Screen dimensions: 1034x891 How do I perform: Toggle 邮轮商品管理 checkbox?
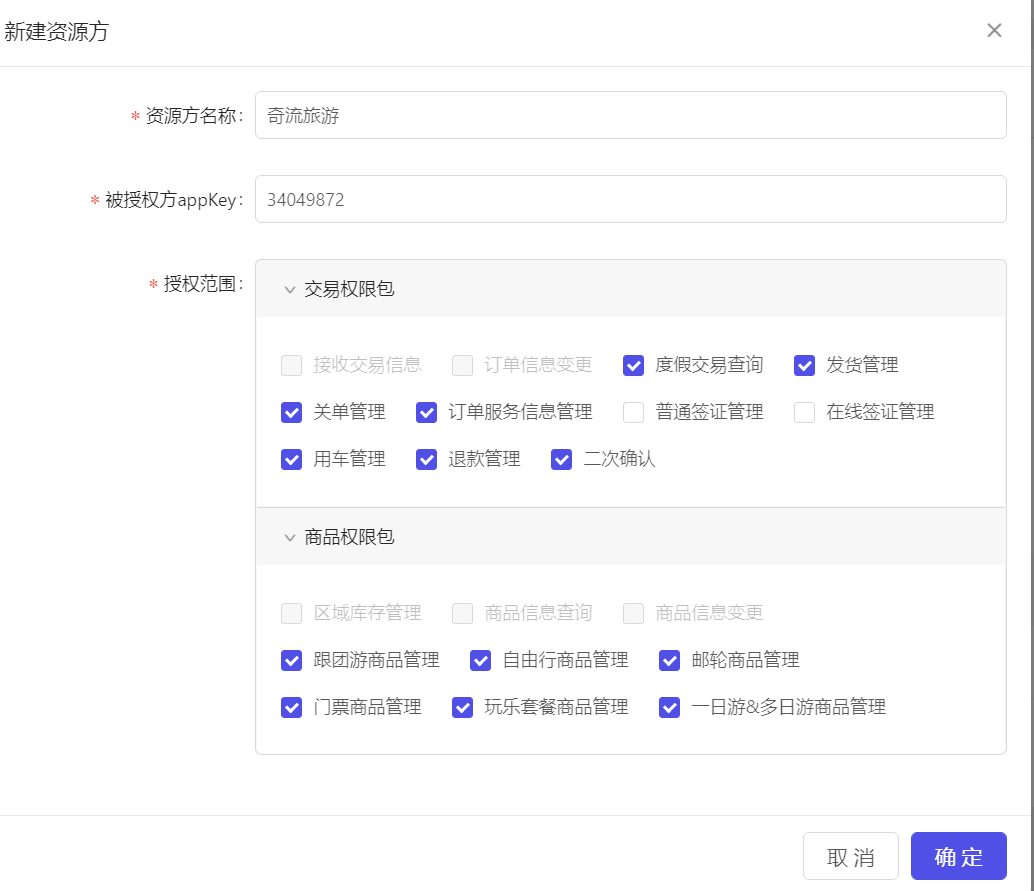pos(670,660)
